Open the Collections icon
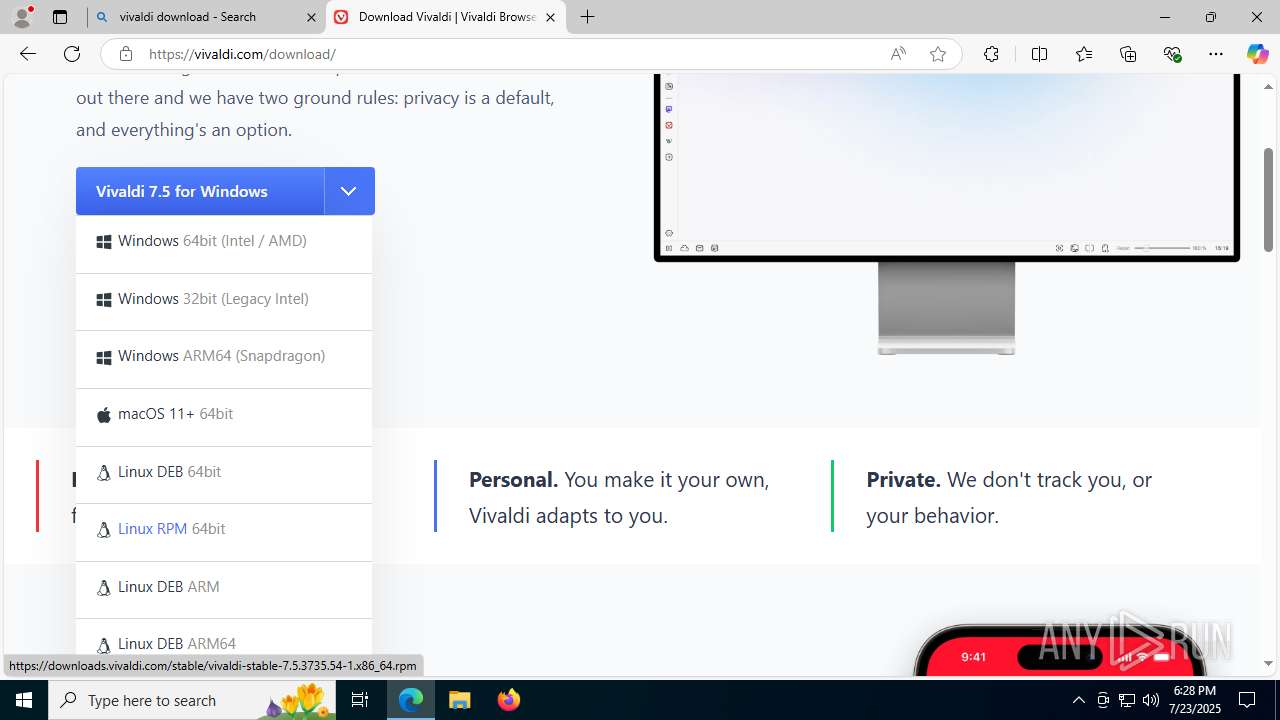1280x720 pixels. pos(1128,54)
